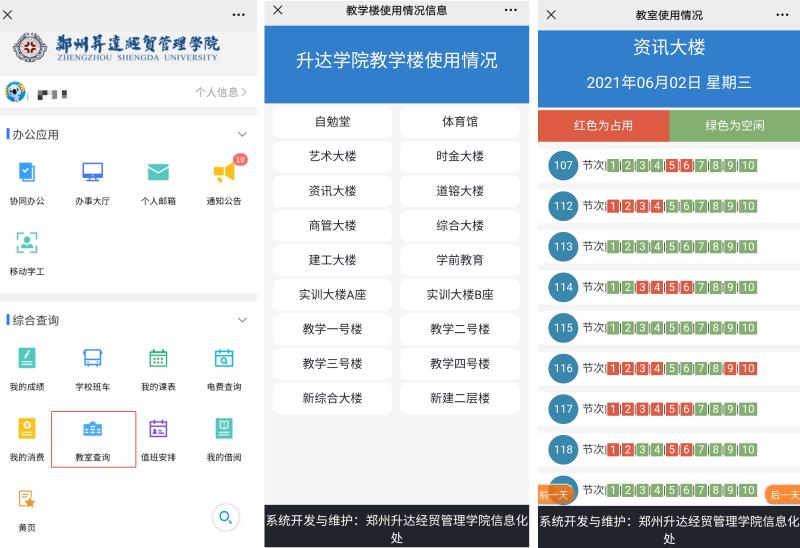
Task: Tap room 114 circle badge
Action: (563, 287)
